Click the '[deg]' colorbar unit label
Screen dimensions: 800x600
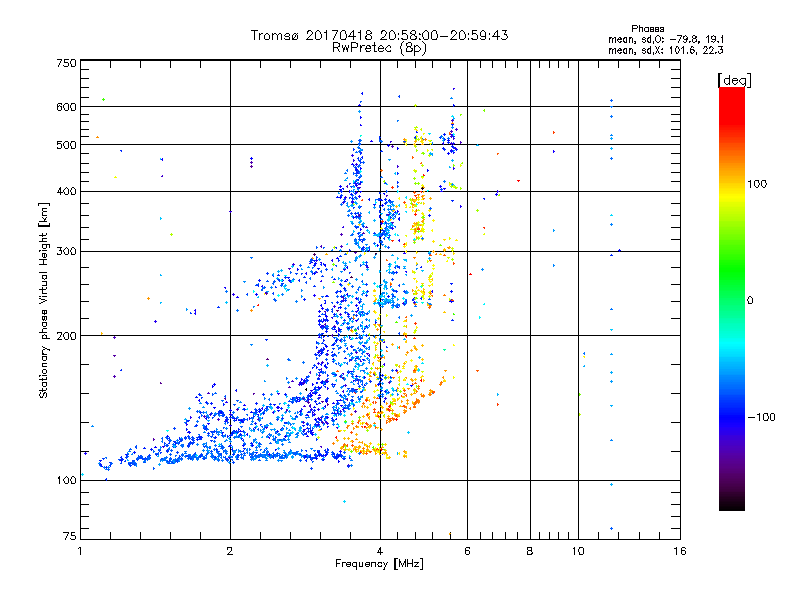[734, 80]
